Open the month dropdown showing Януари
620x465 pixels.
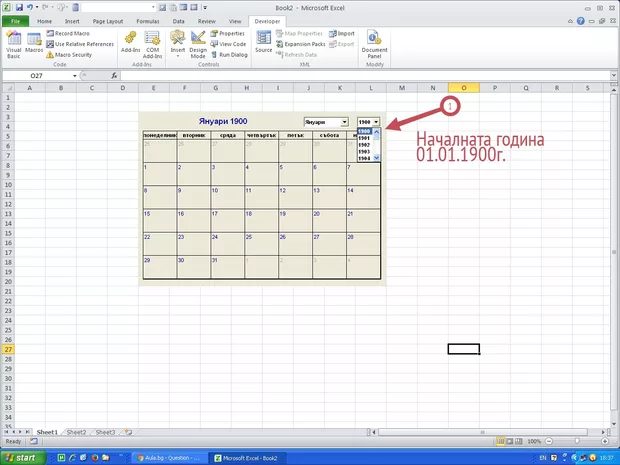click(345, 122)
